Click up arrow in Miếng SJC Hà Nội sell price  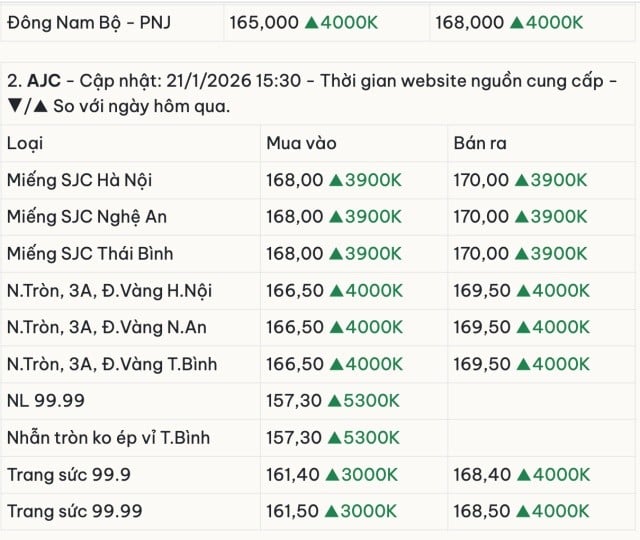coord(520,180)
